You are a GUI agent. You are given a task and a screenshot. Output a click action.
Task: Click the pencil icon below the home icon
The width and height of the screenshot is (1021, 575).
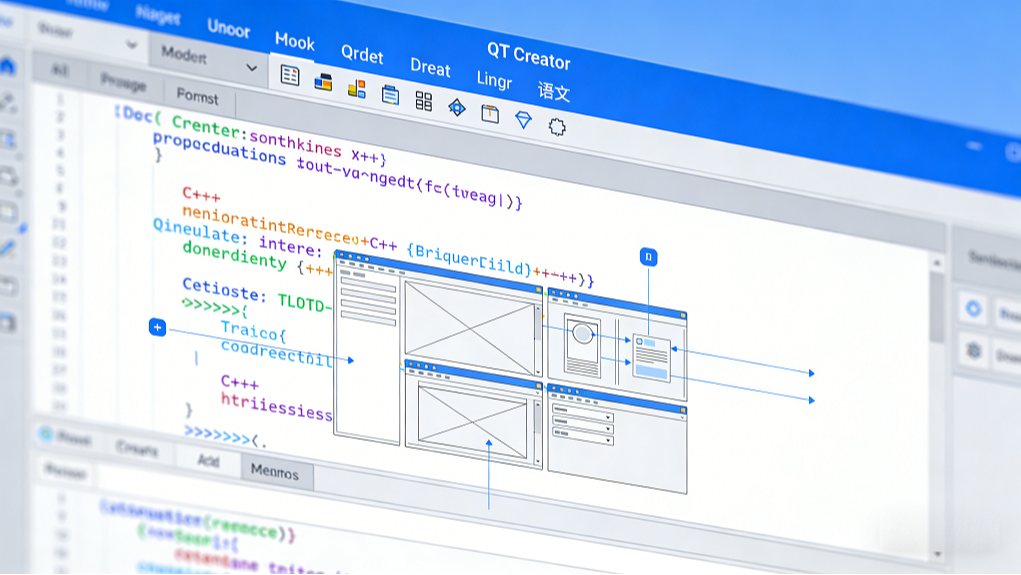(8, 102)
